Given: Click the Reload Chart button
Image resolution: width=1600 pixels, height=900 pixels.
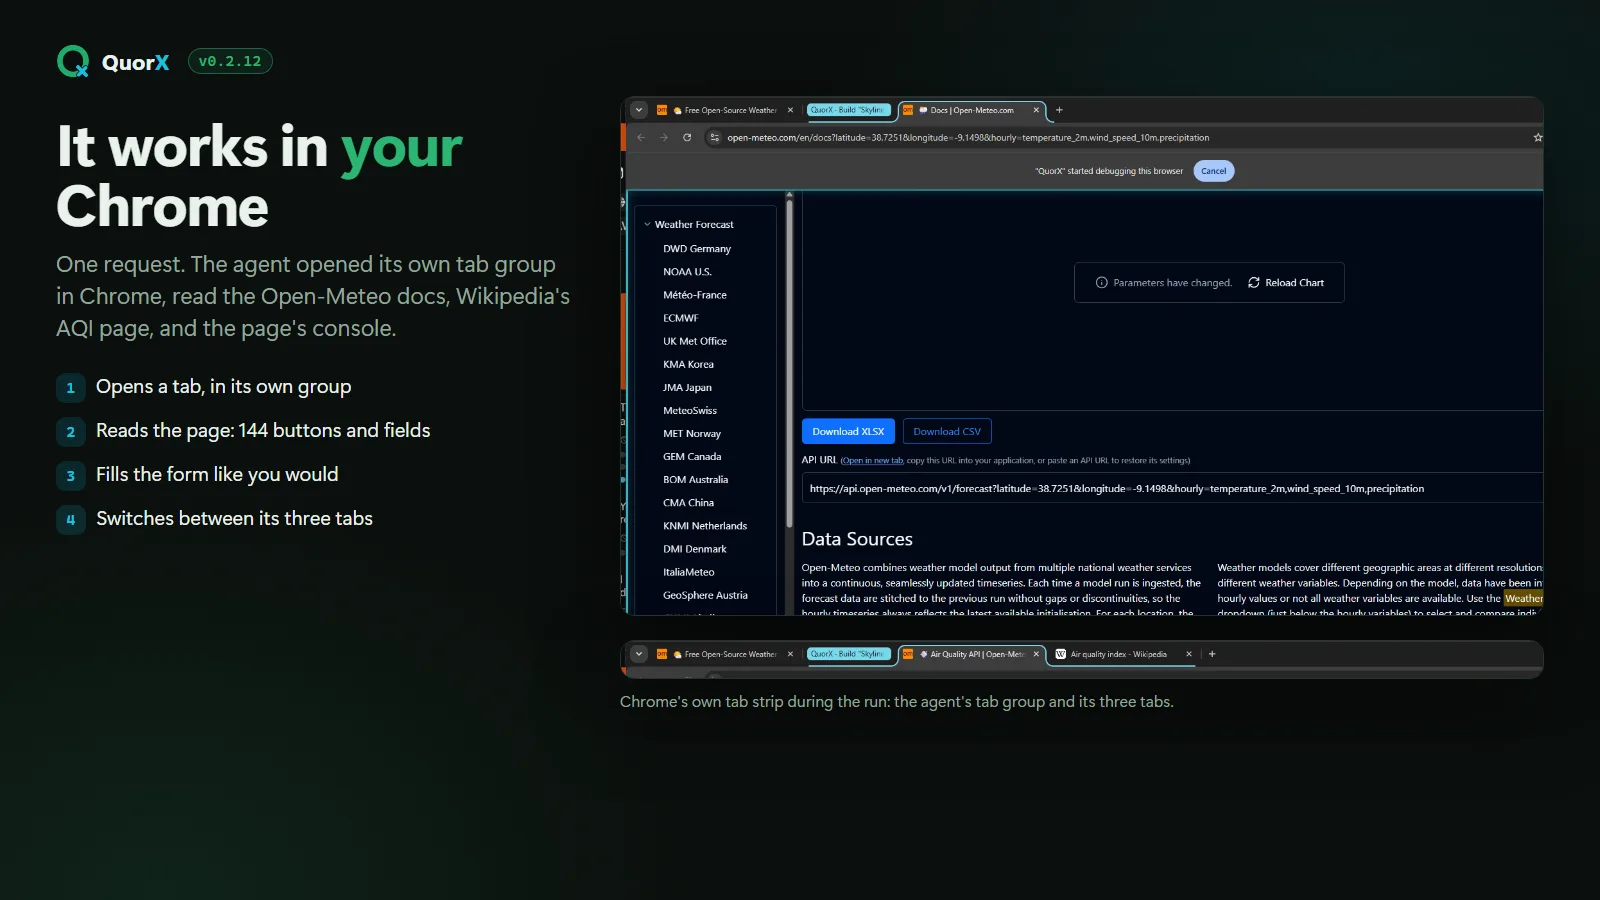Looking at the screenshot, I should 1286,283.
